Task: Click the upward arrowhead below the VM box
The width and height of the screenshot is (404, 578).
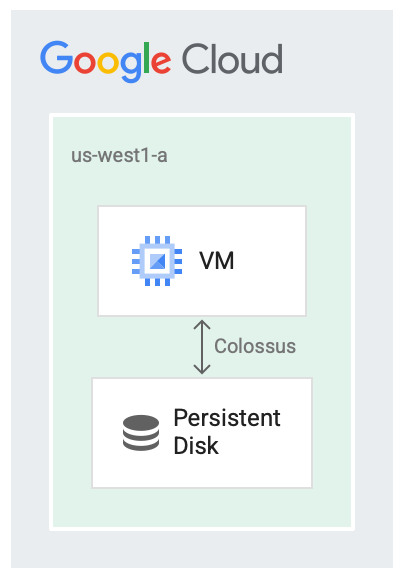Action: point(202,324)
